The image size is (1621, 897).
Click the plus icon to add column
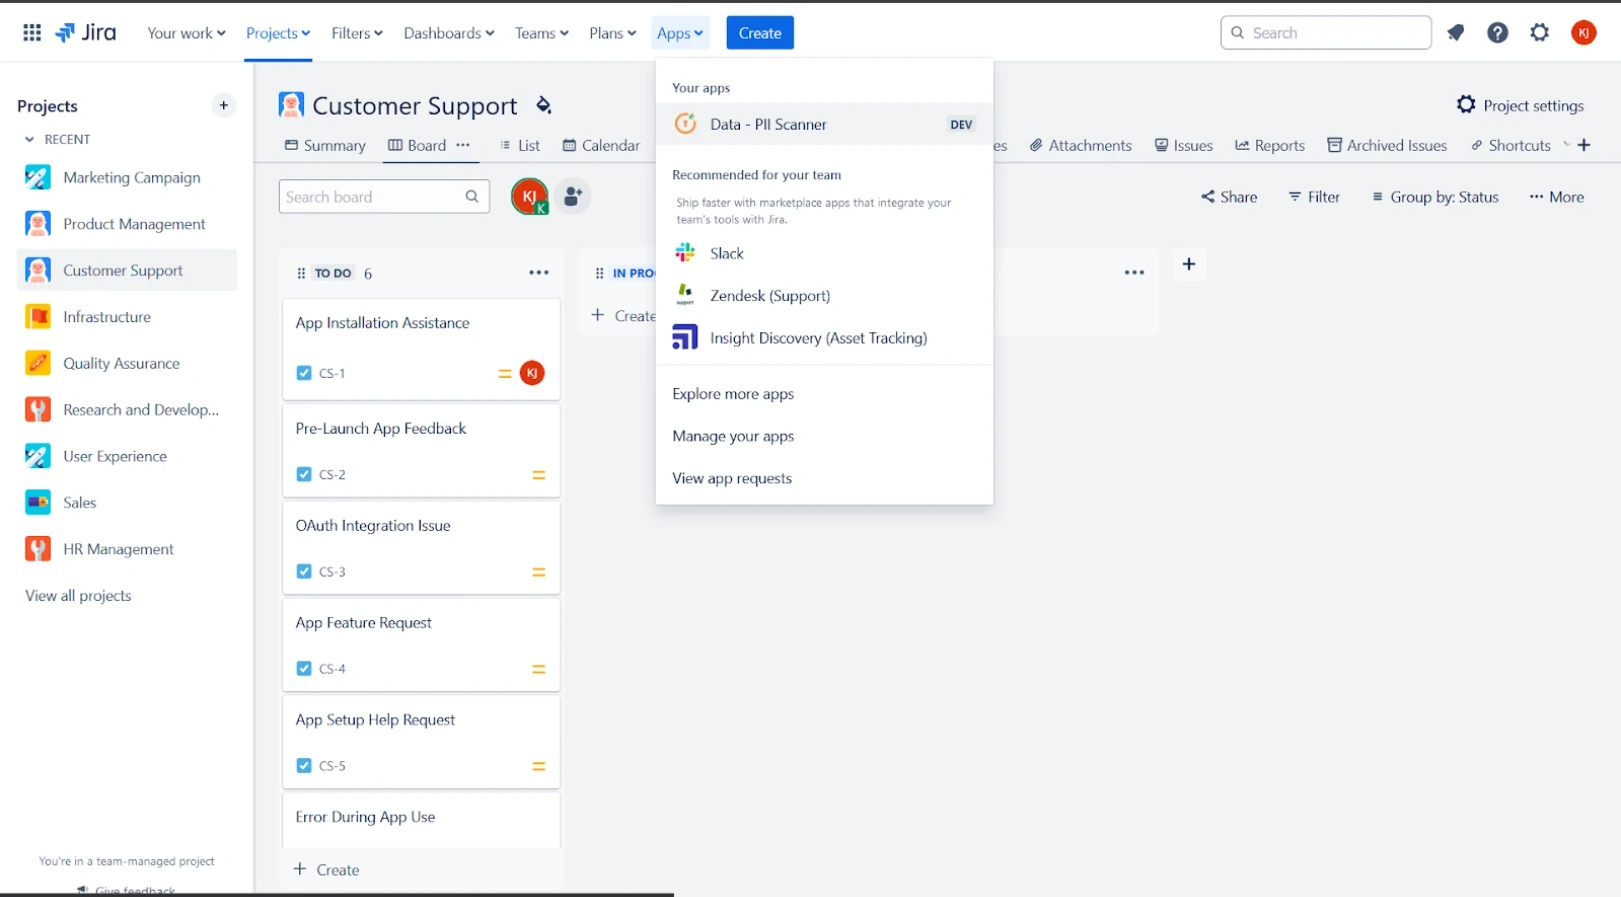[1188, 265]
